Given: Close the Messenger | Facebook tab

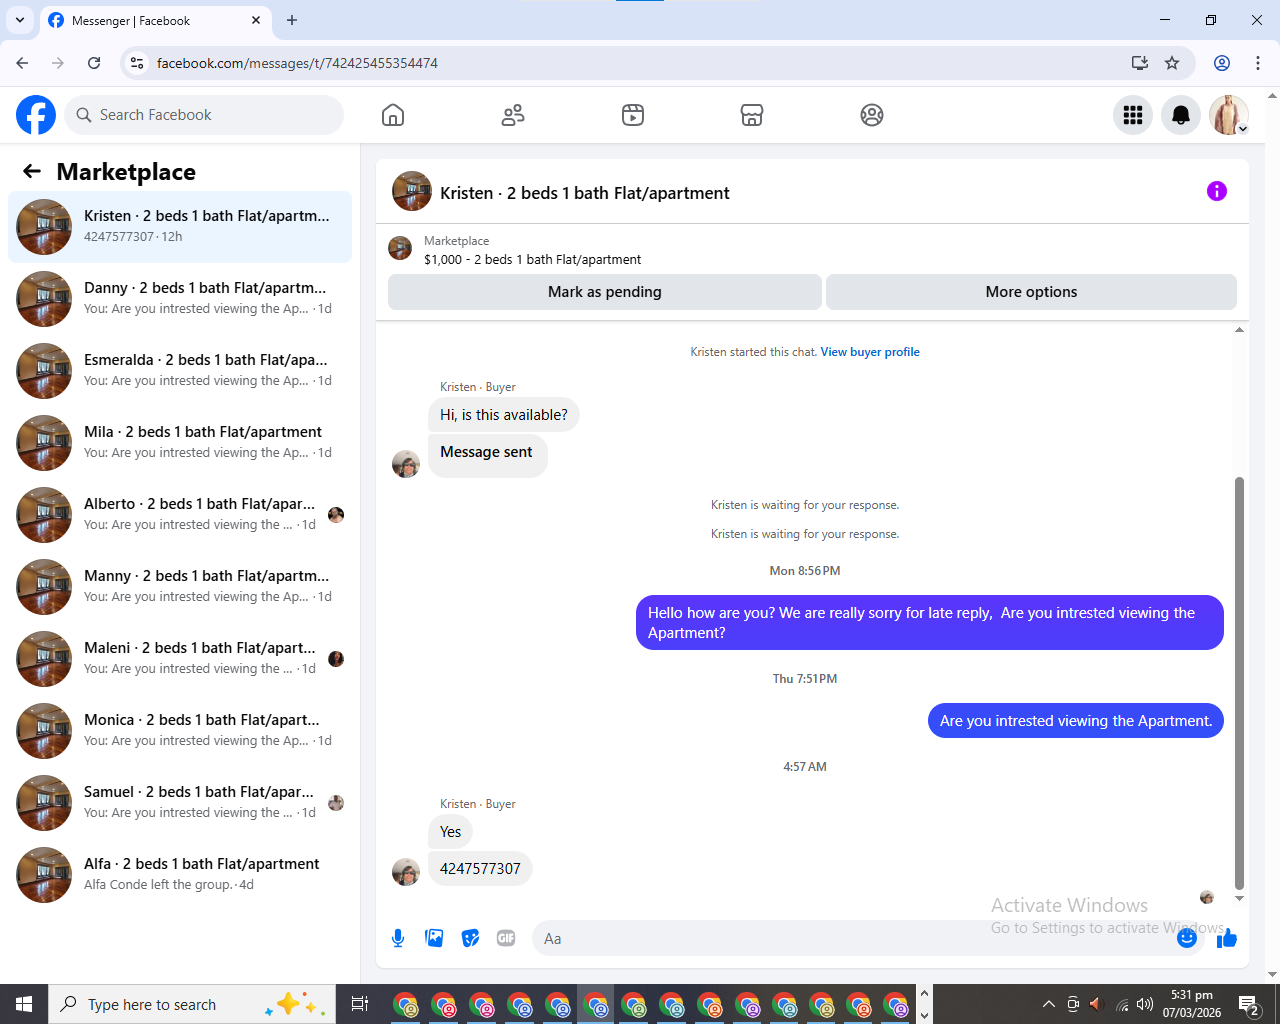Looking at the screenshot, I should (256, 20).
